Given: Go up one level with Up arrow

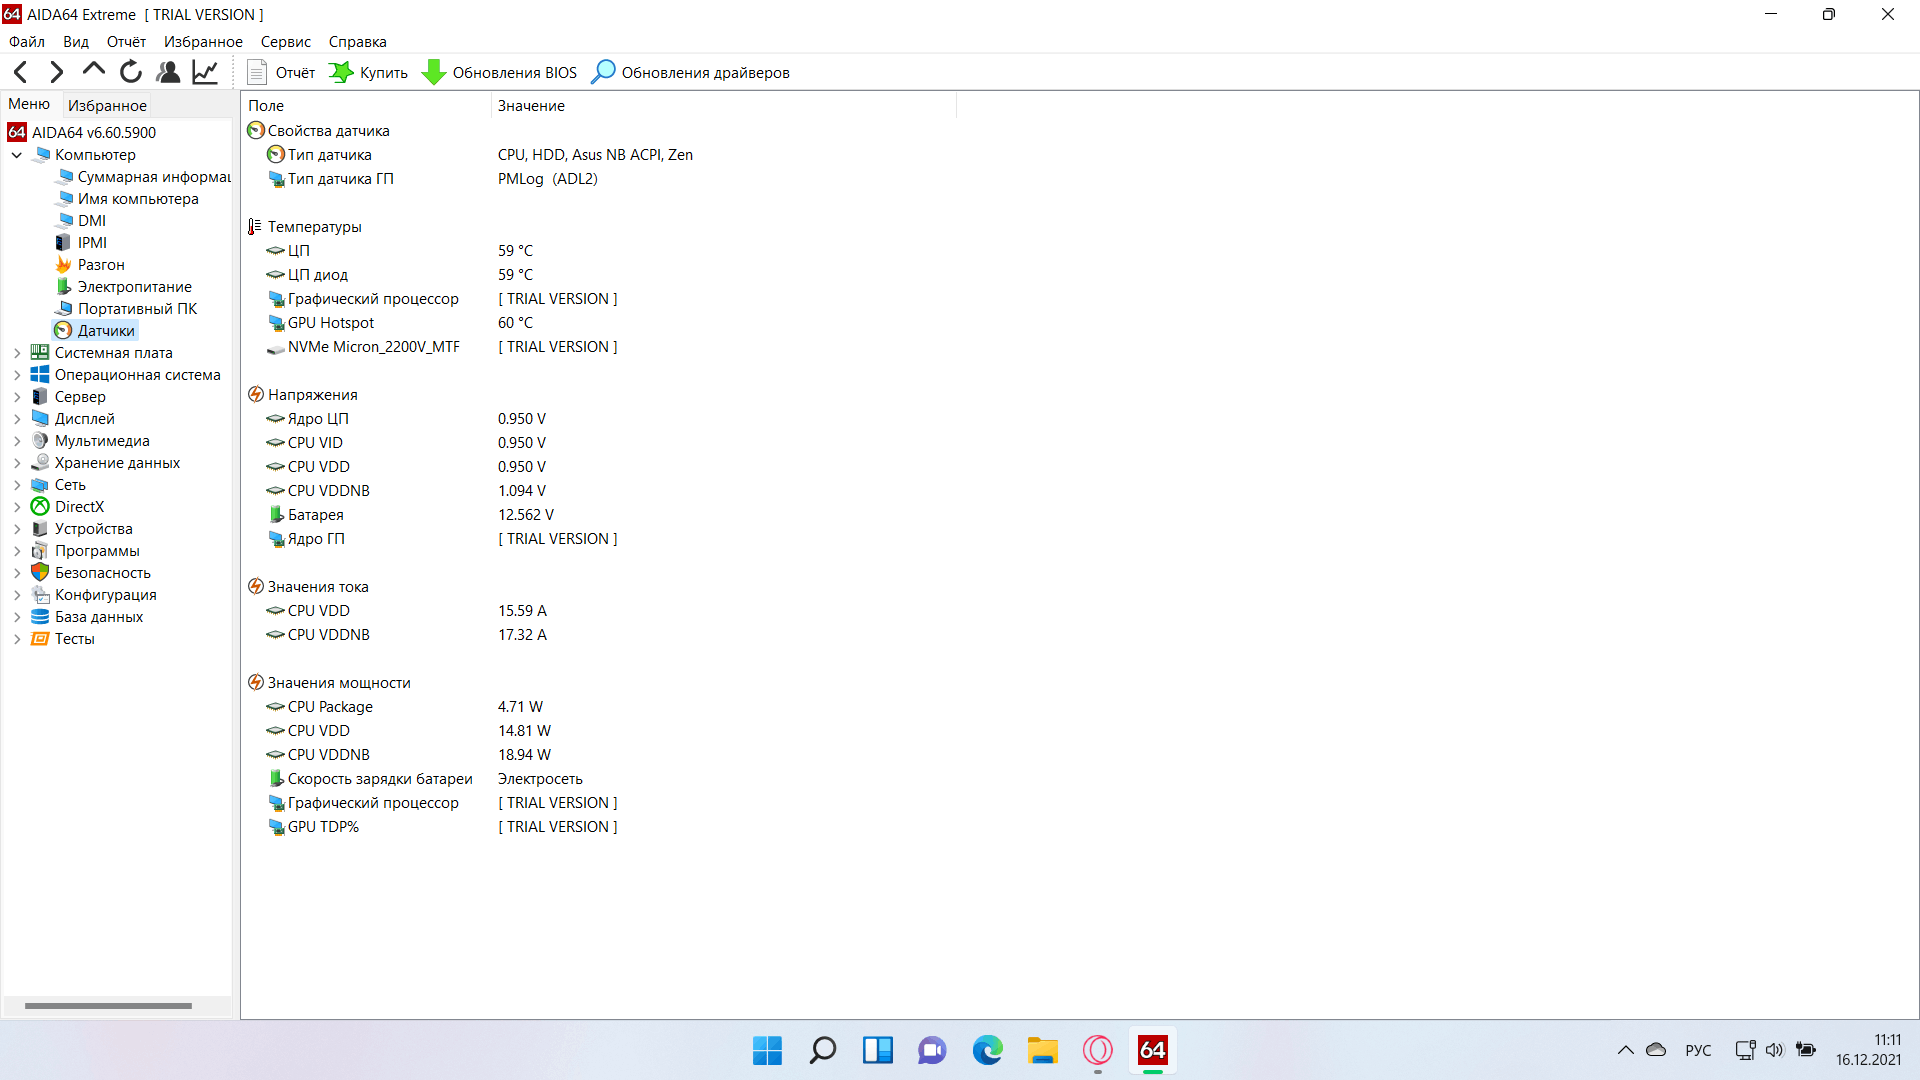Looking at the screenshot, I should click(94, 71).
